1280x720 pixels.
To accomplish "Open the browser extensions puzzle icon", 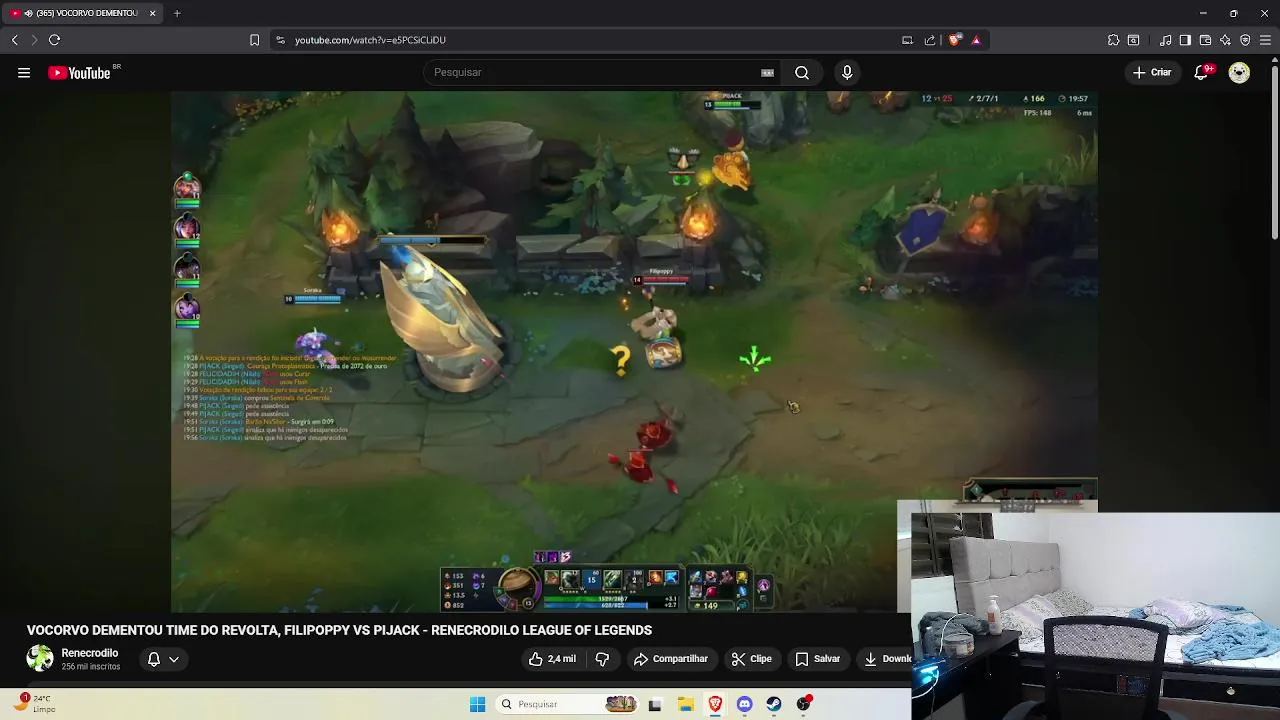I will [x=1113, y=40].
